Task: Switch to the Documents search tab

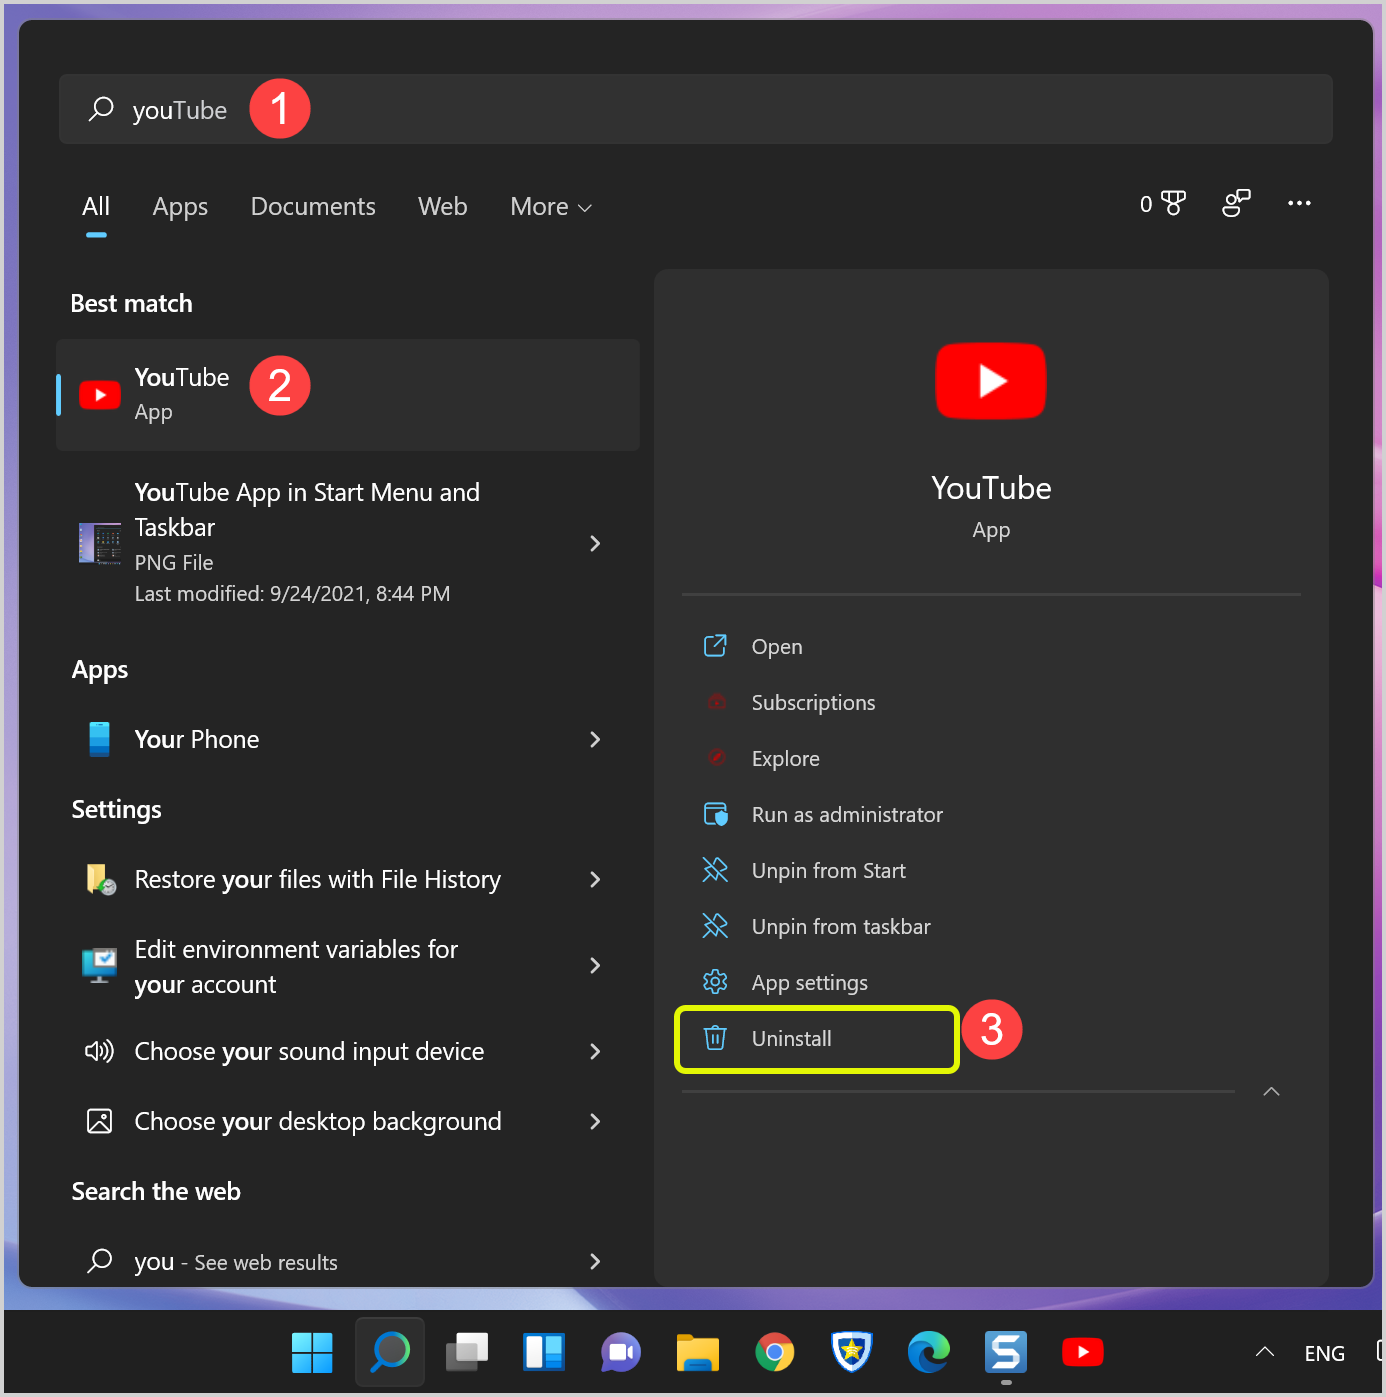Action: (x=313, y=207)
